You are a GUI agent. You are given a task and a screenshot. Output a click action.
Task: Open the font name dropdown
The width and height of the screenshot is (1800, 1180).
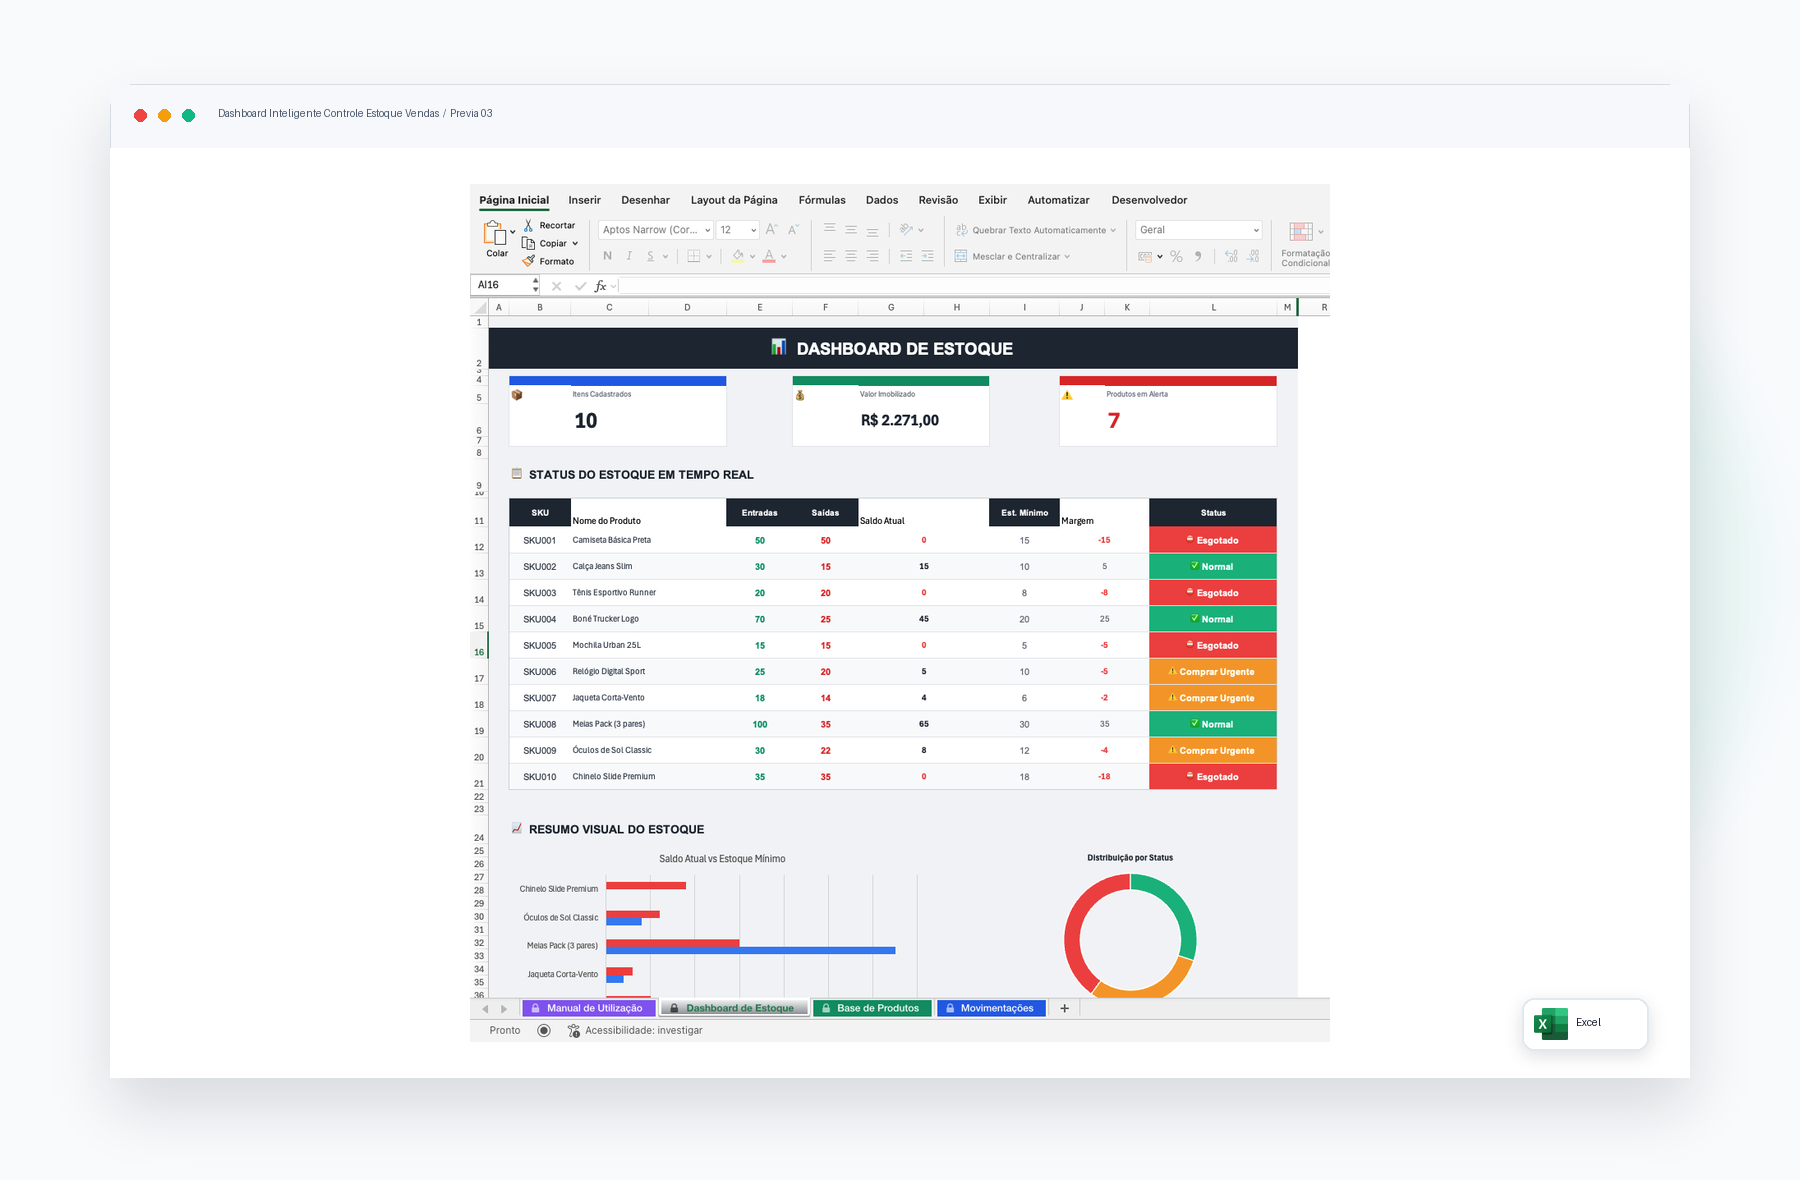(707, 230)
